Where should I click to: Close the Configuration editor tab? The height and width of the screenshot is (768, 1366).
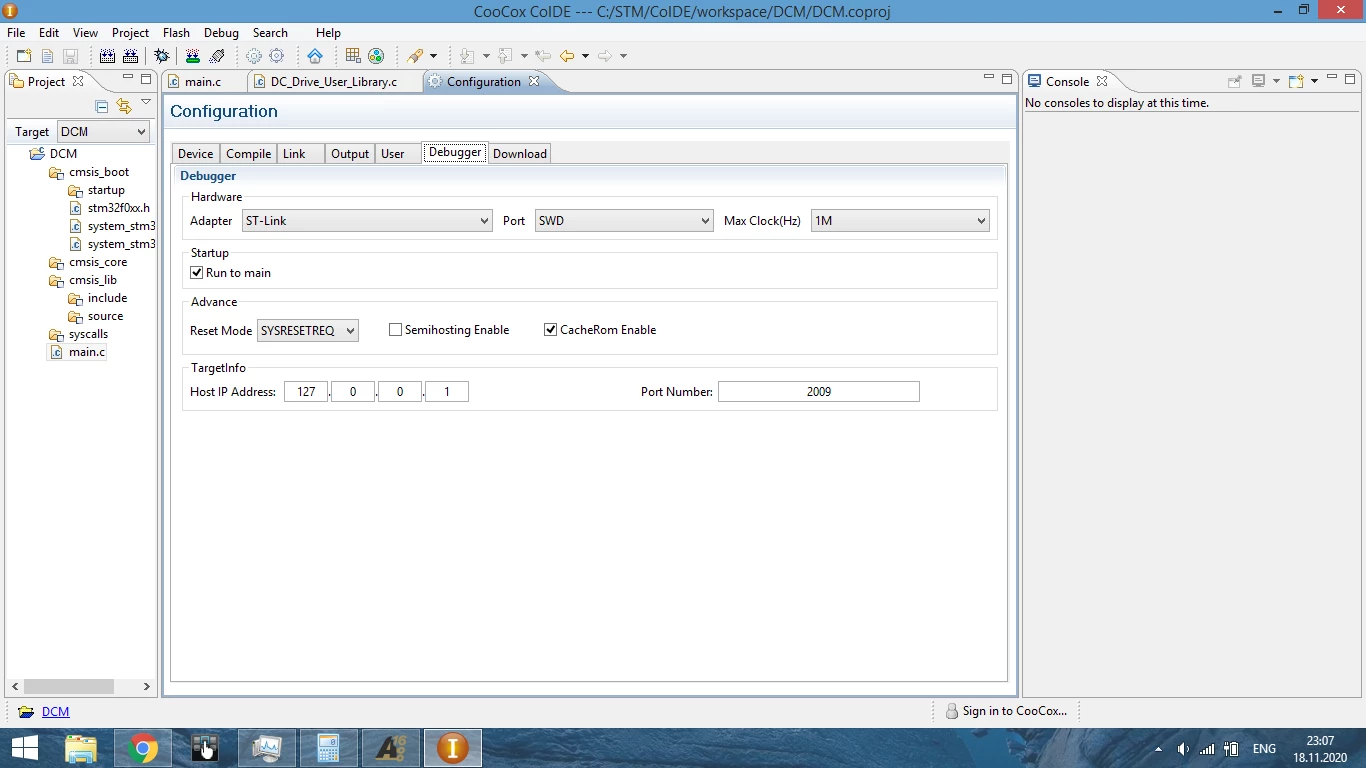[534, 81]
